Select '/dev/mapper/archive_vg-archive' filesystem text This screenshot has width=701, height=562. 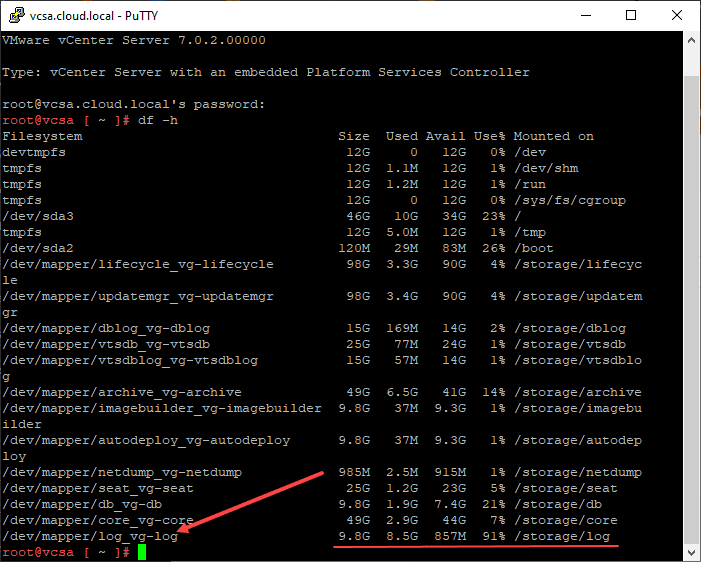pos(122,392)
